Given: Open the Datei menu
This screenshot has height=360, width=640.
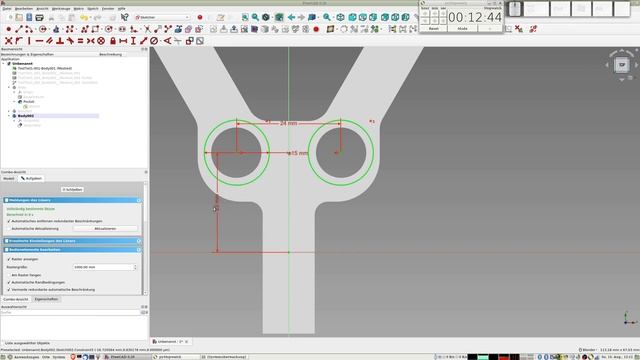Looking at the screenshot, I should tap(7, 9).
